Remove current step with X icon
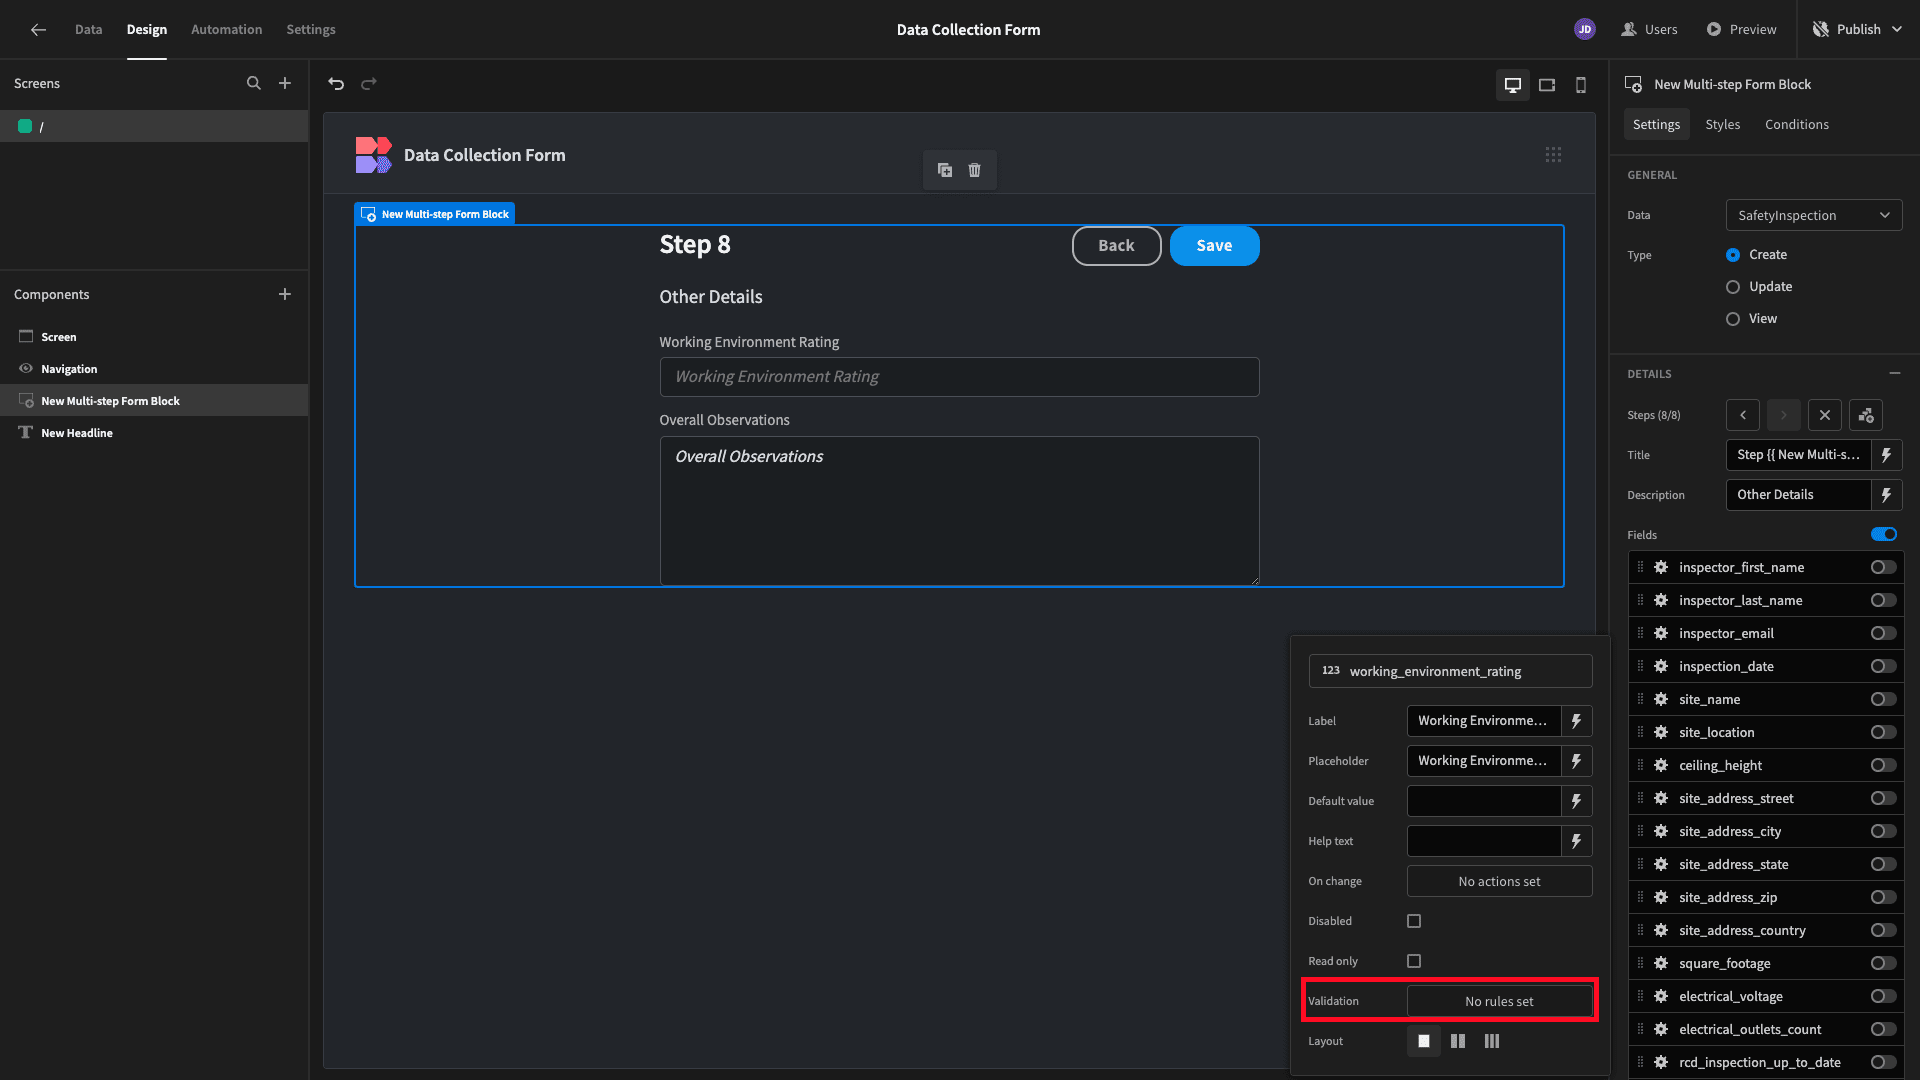The width and height of the screenshot is (1920, 1080). click(1824, 415)
